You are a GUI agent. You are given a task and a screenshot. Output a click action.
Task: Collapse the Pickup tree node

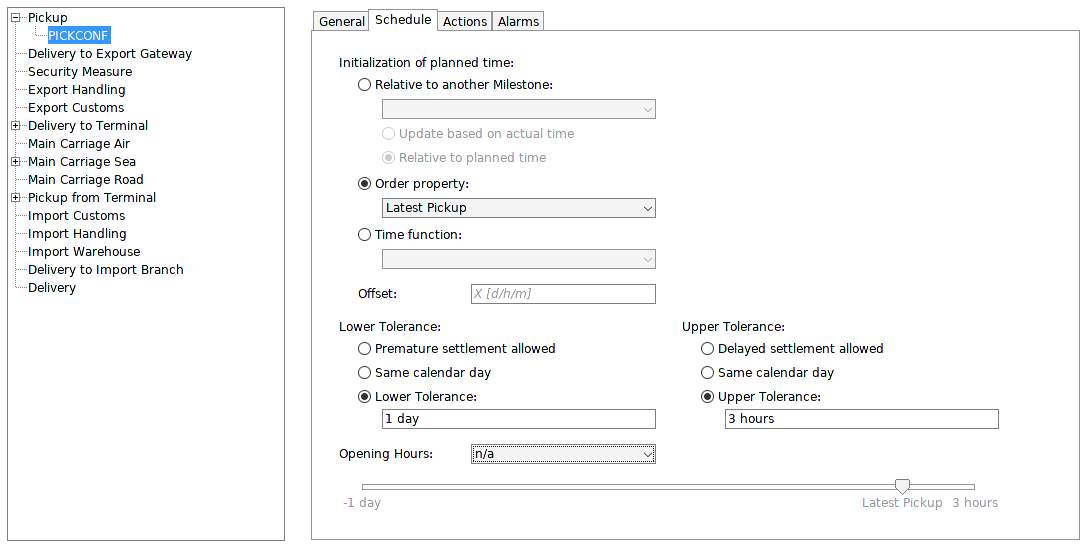[x=15, y=18]
